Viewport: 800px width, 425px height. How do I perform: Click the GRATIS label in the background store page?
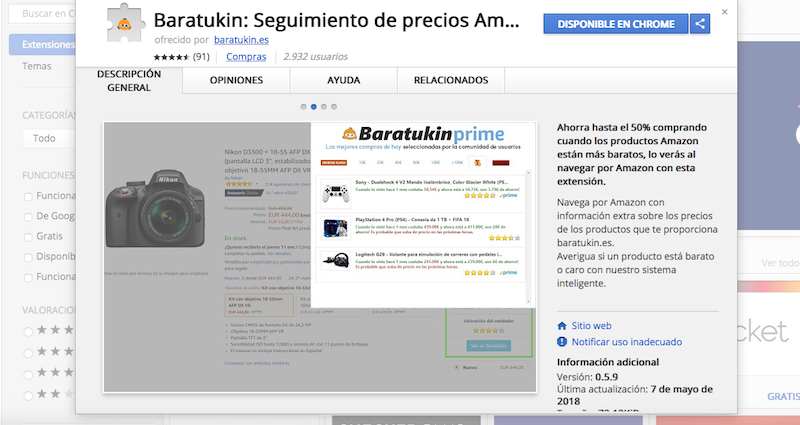point(783,396)
